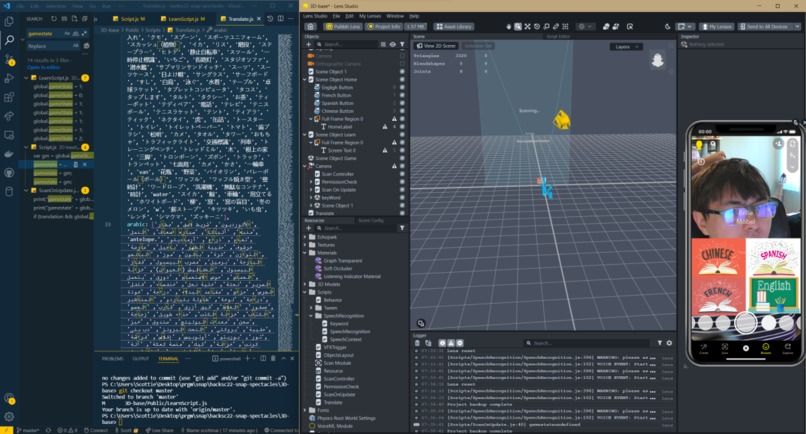
Task: Toggle checkbox for Chinese Button object
Action: [x=402, y=111]
